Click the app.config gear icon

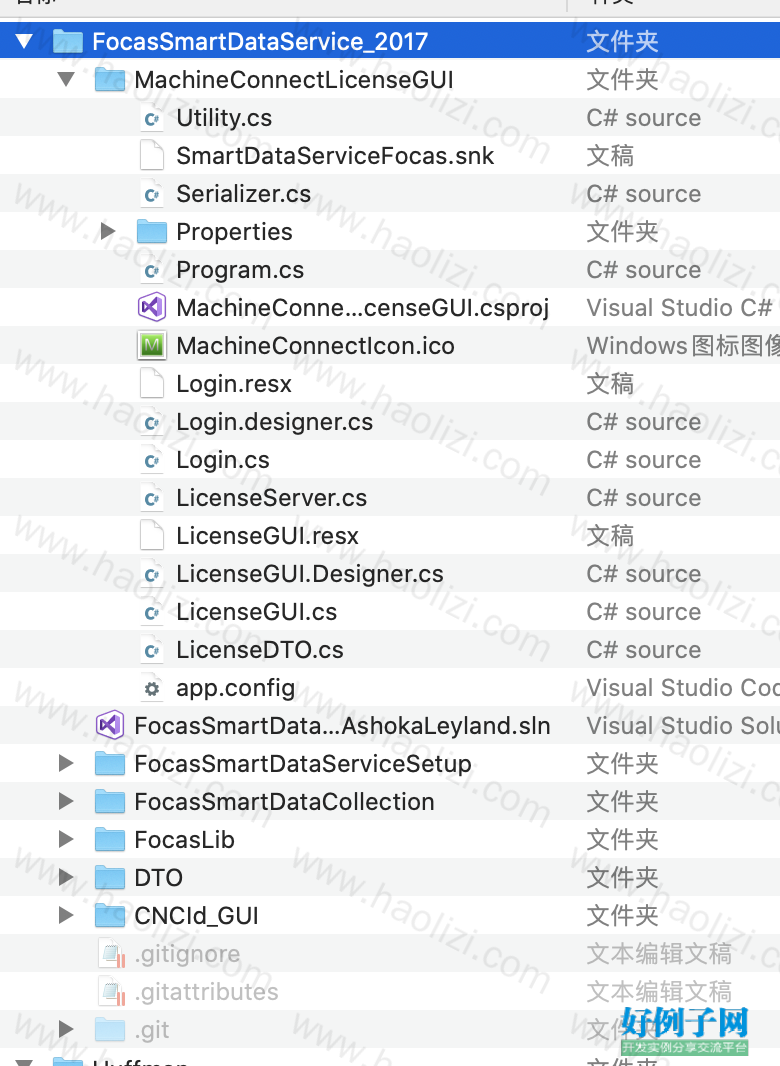click(152, 689)
